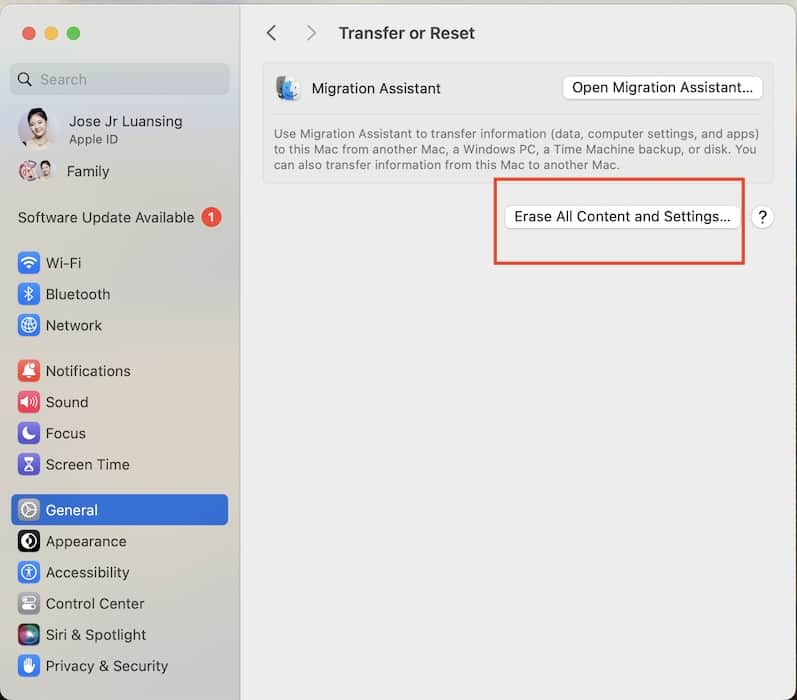Open Focus moon icon

29,433
